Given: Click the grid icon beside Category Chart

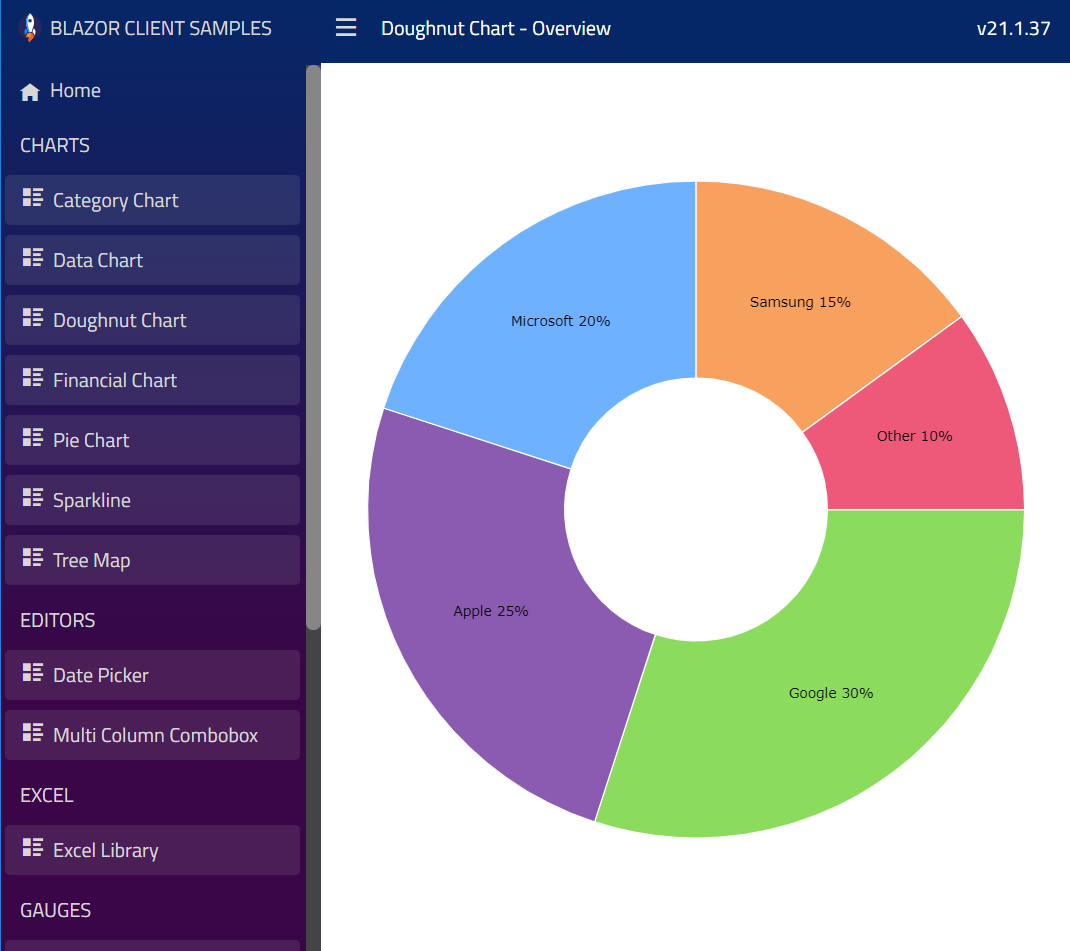Looking at the screenshot, I should pos(33,198).
